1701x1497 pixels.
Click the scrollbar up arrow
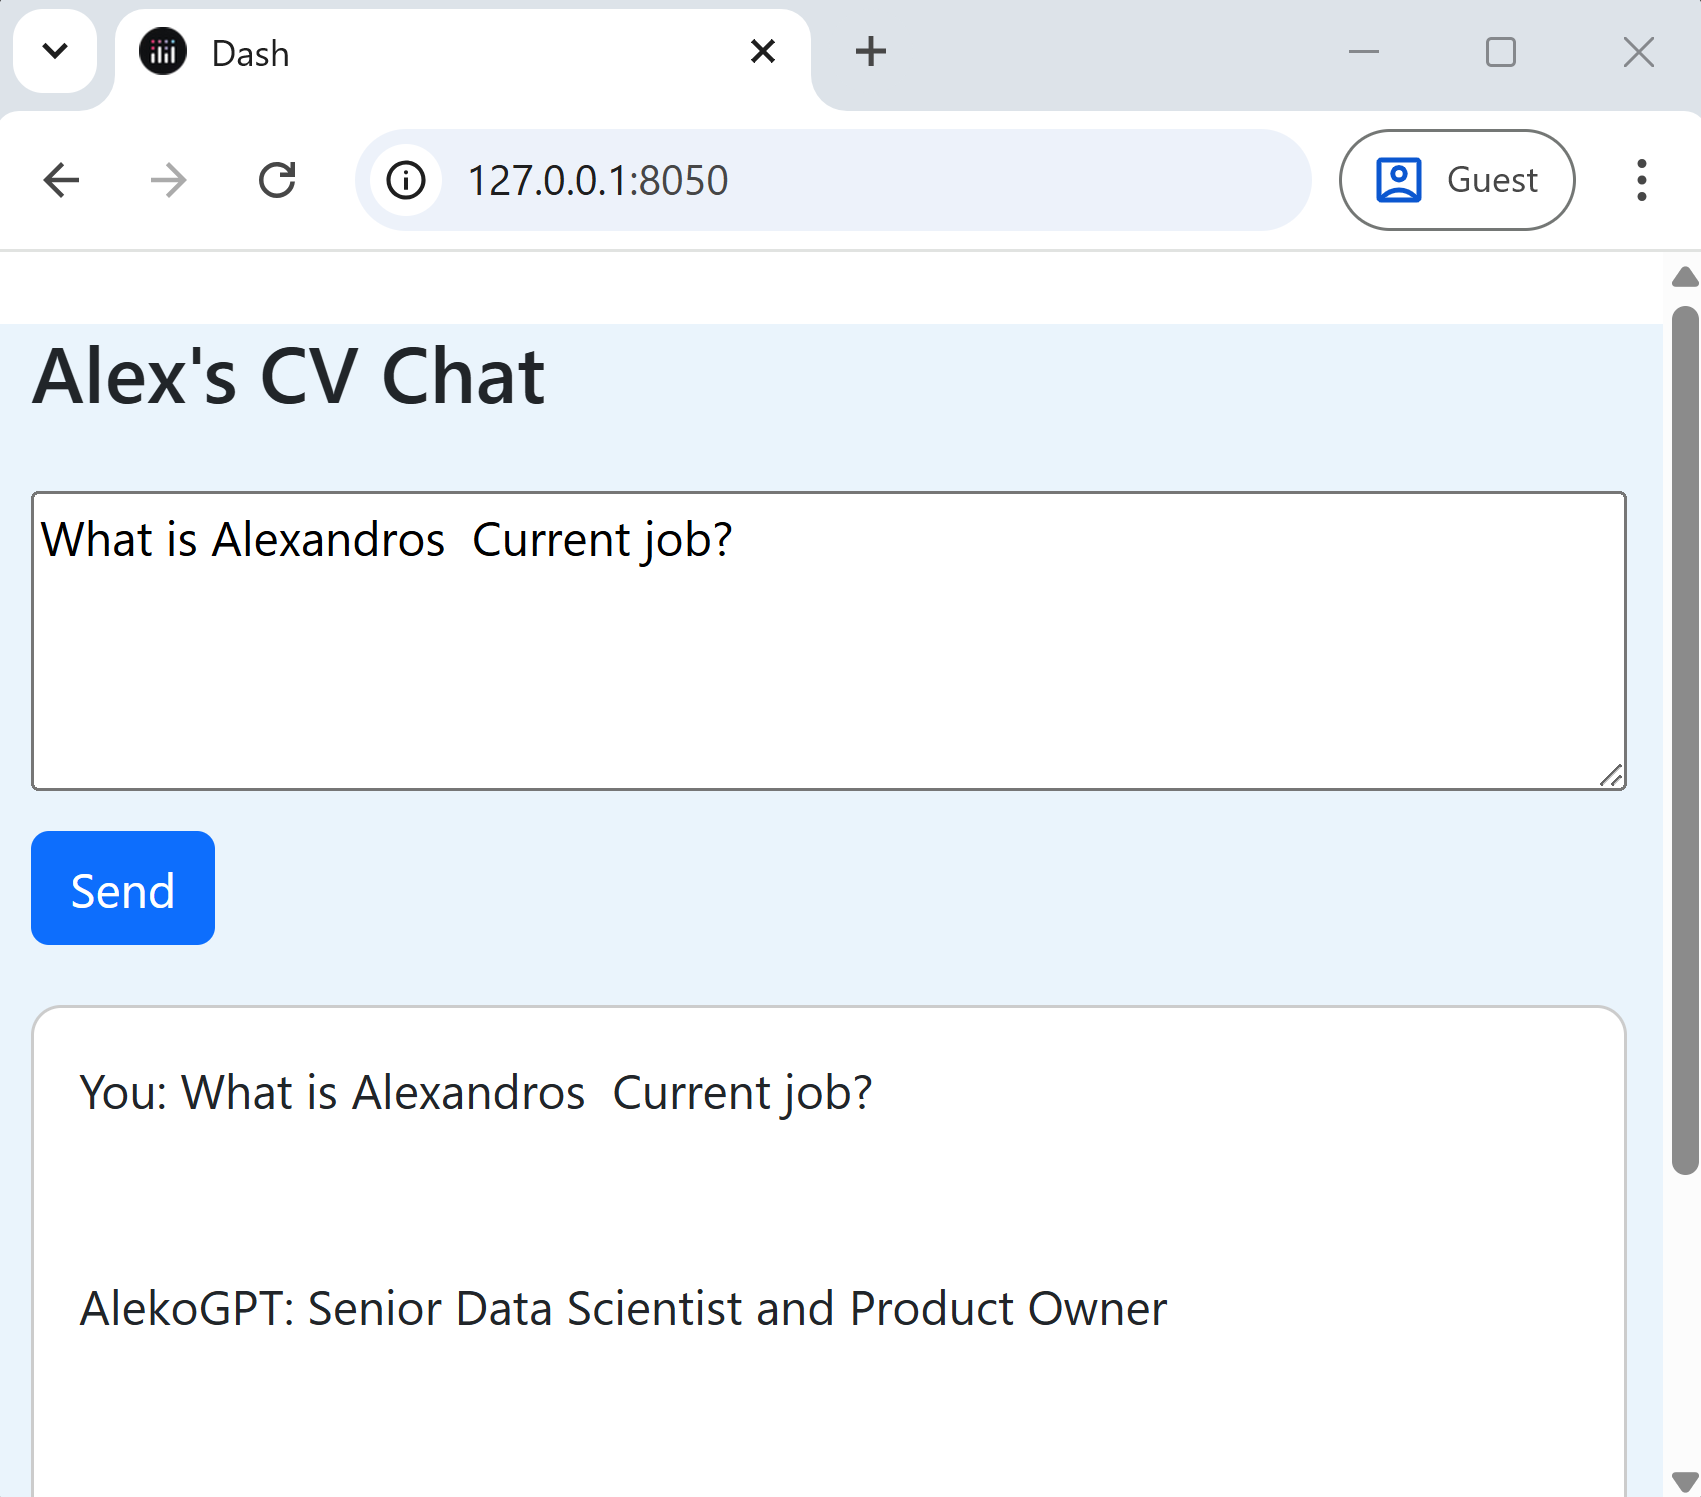point(1685,277)
